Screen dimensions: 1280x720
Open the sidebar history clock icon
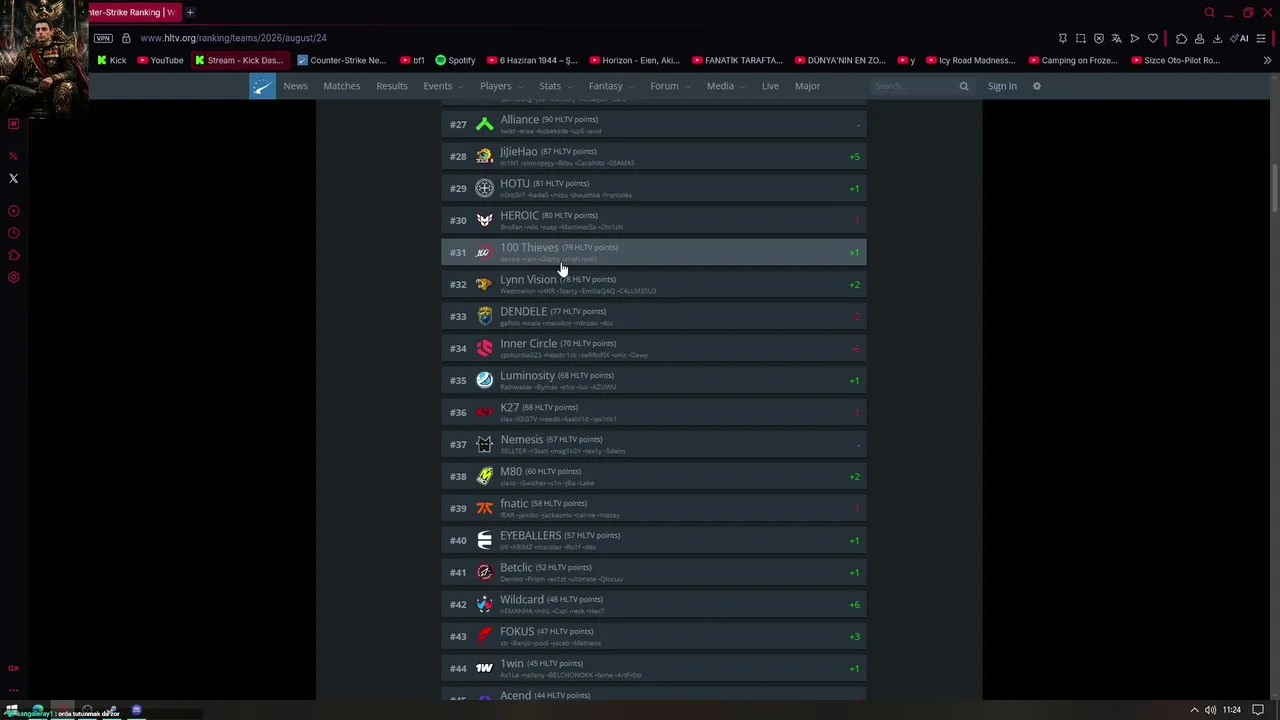(14, 233)
